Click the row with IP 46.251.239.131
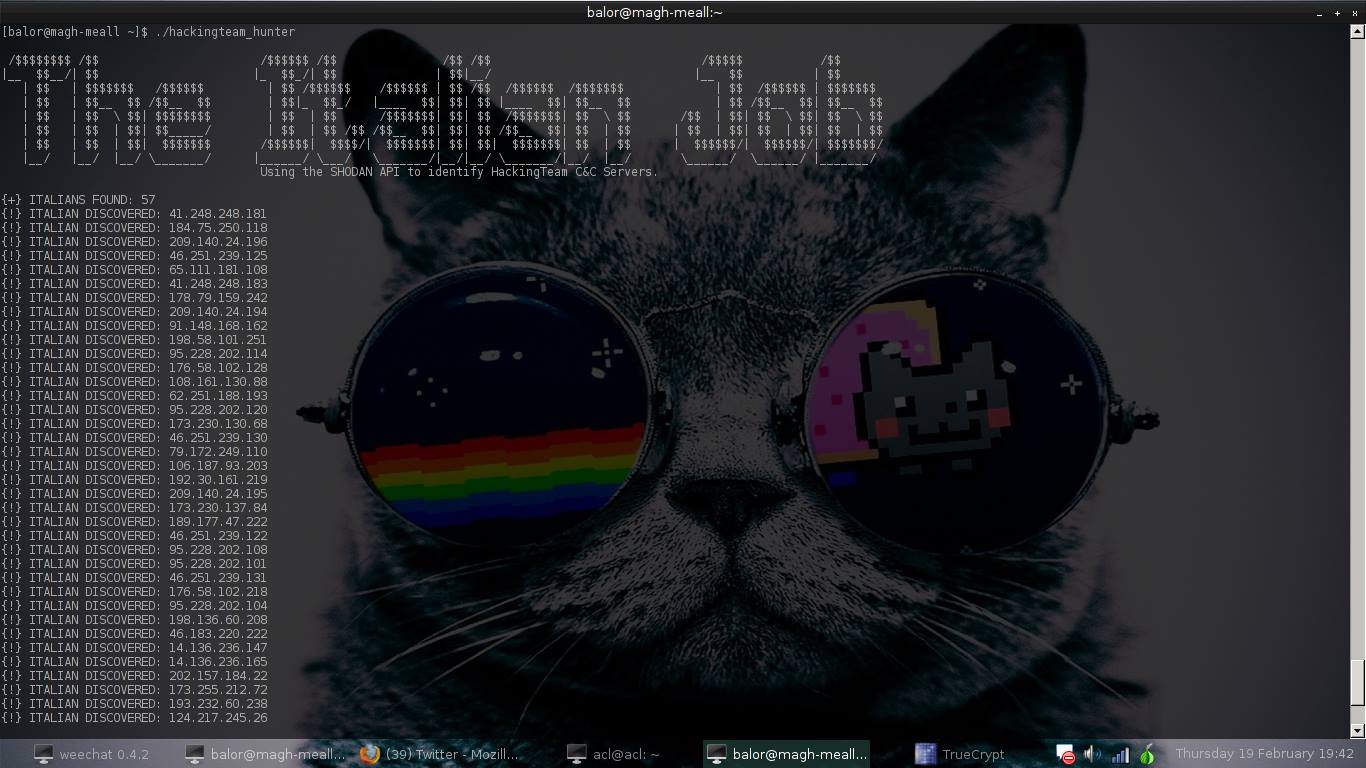Screen dimensions: 1366x768 tap(134, 578)
